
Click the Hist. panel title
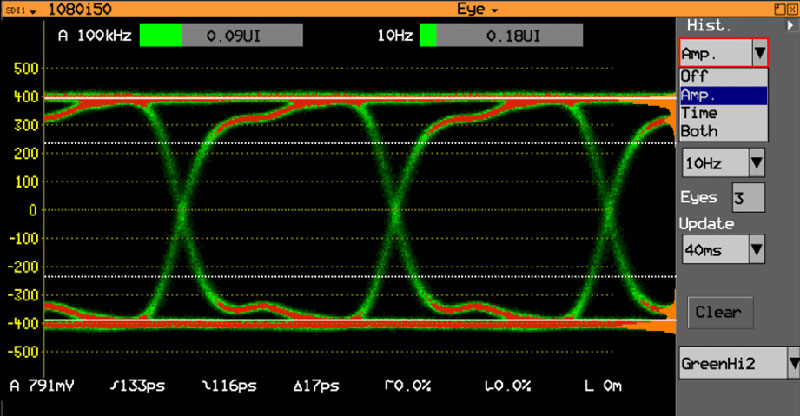click(709, 25)
